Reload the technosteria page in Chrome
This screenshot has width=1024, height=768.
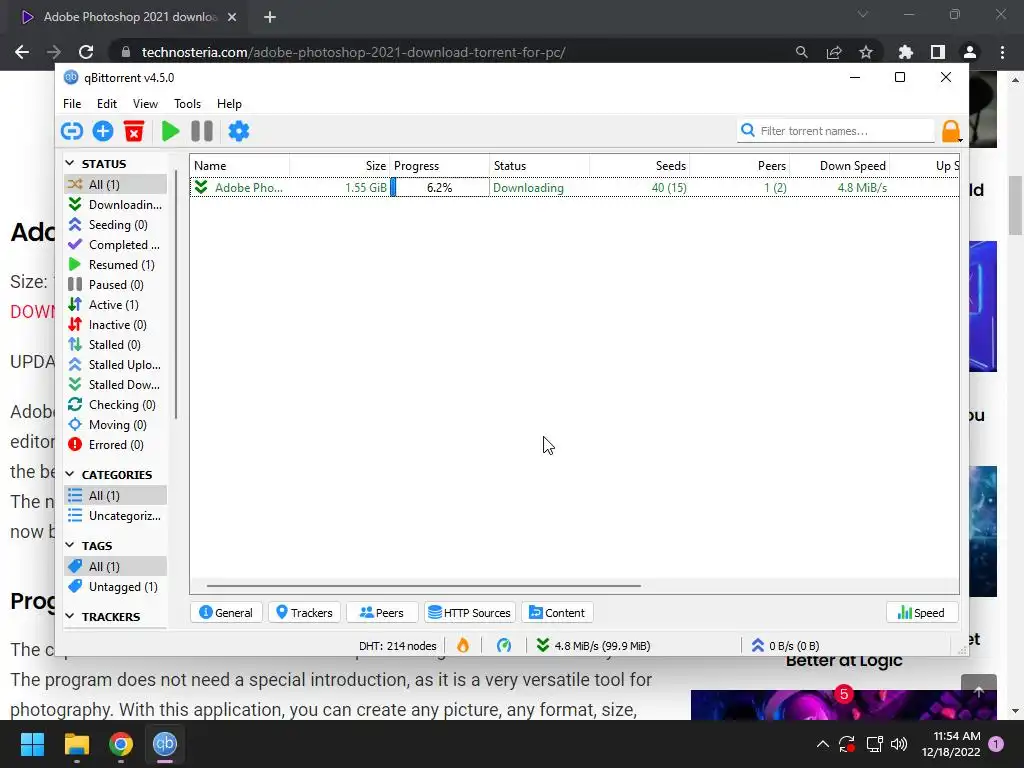86,52
